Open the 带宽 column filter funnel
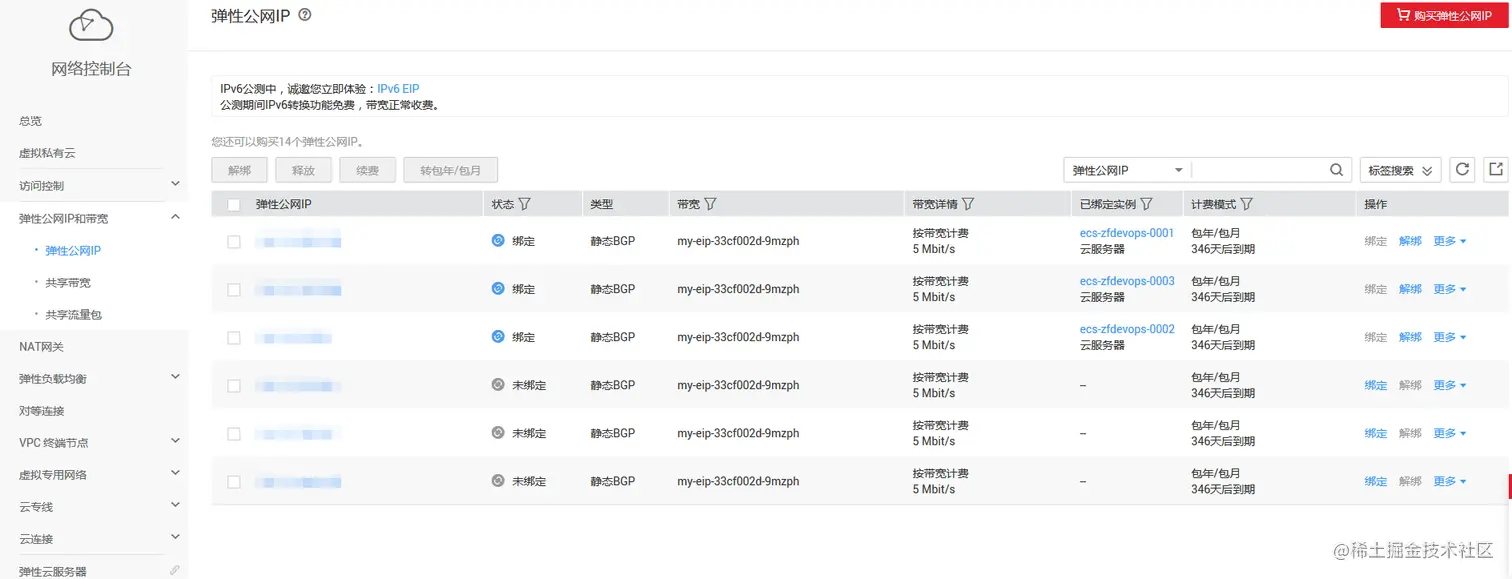The image size is (1512, 579). click(710, 204)
